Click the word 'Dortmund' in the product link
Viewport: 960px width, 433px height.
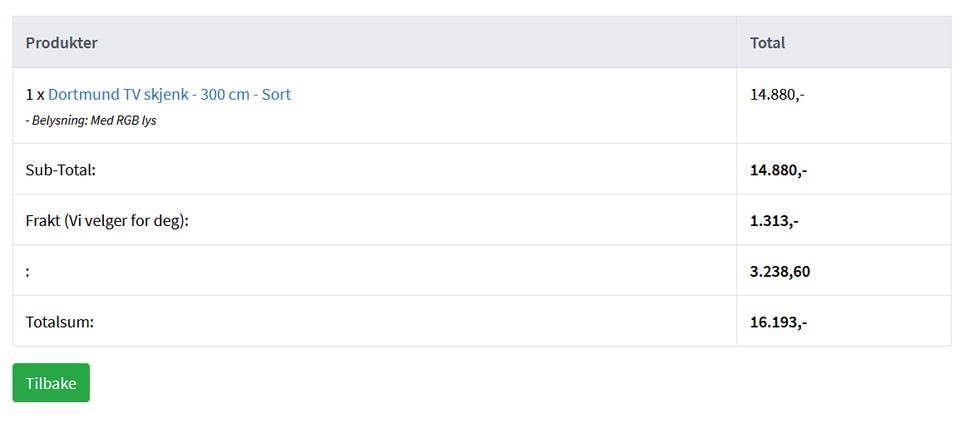[84, 94]
